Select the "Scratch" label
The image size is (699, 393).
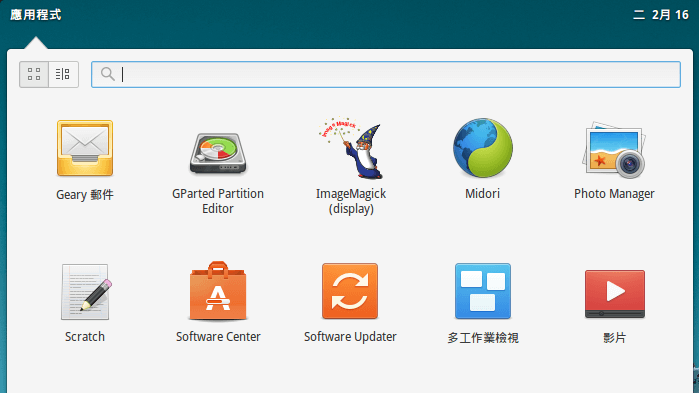pos(85,337)
